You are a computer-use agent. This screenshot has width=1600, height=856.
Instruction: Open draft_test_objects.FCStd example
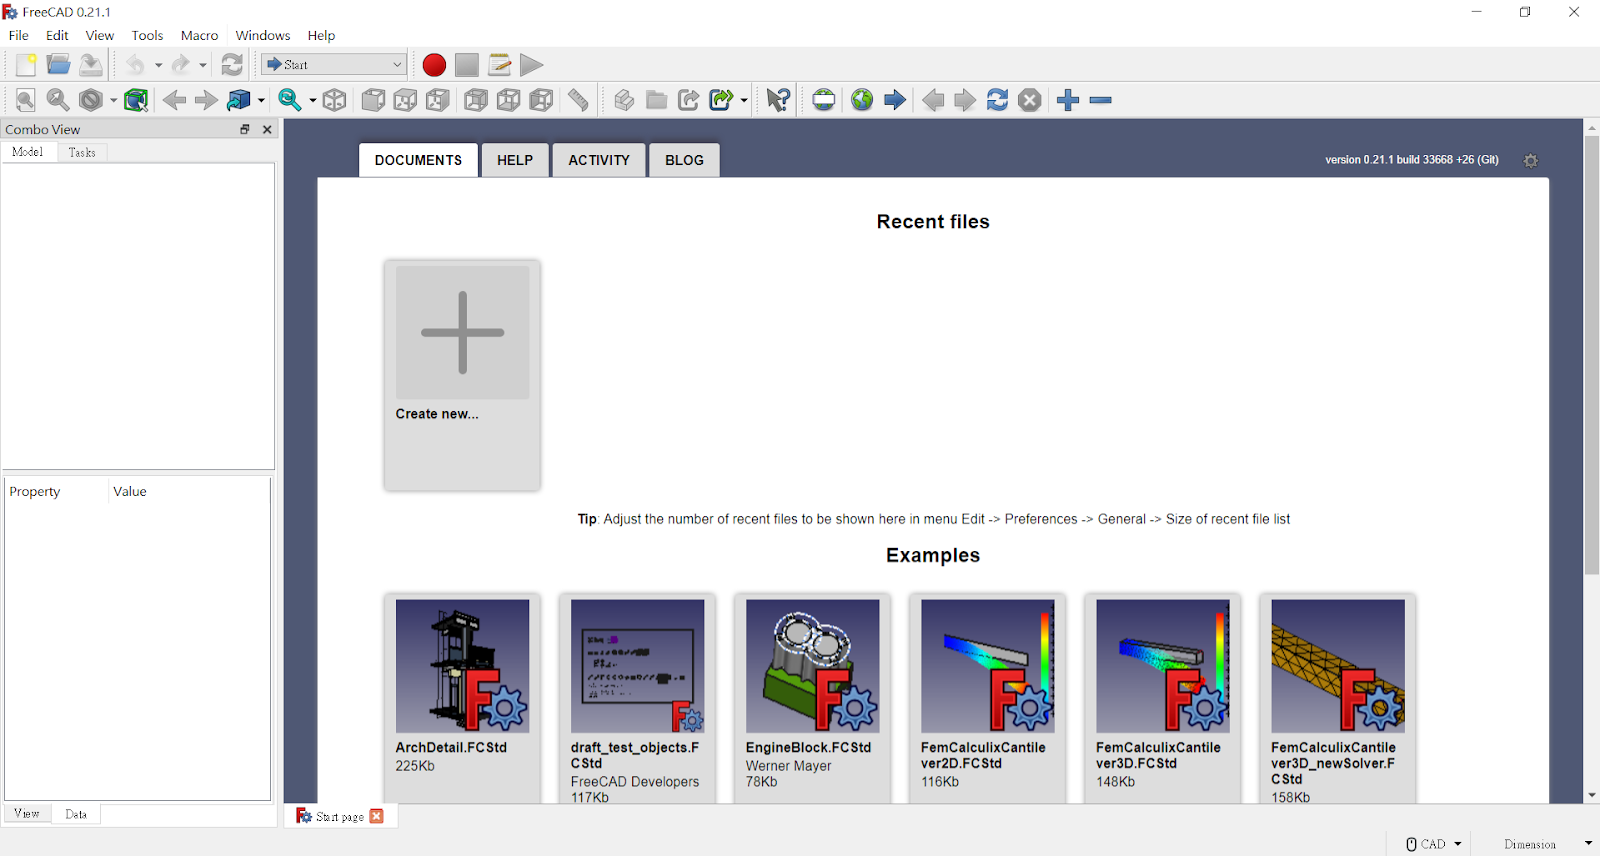[637, 698]
